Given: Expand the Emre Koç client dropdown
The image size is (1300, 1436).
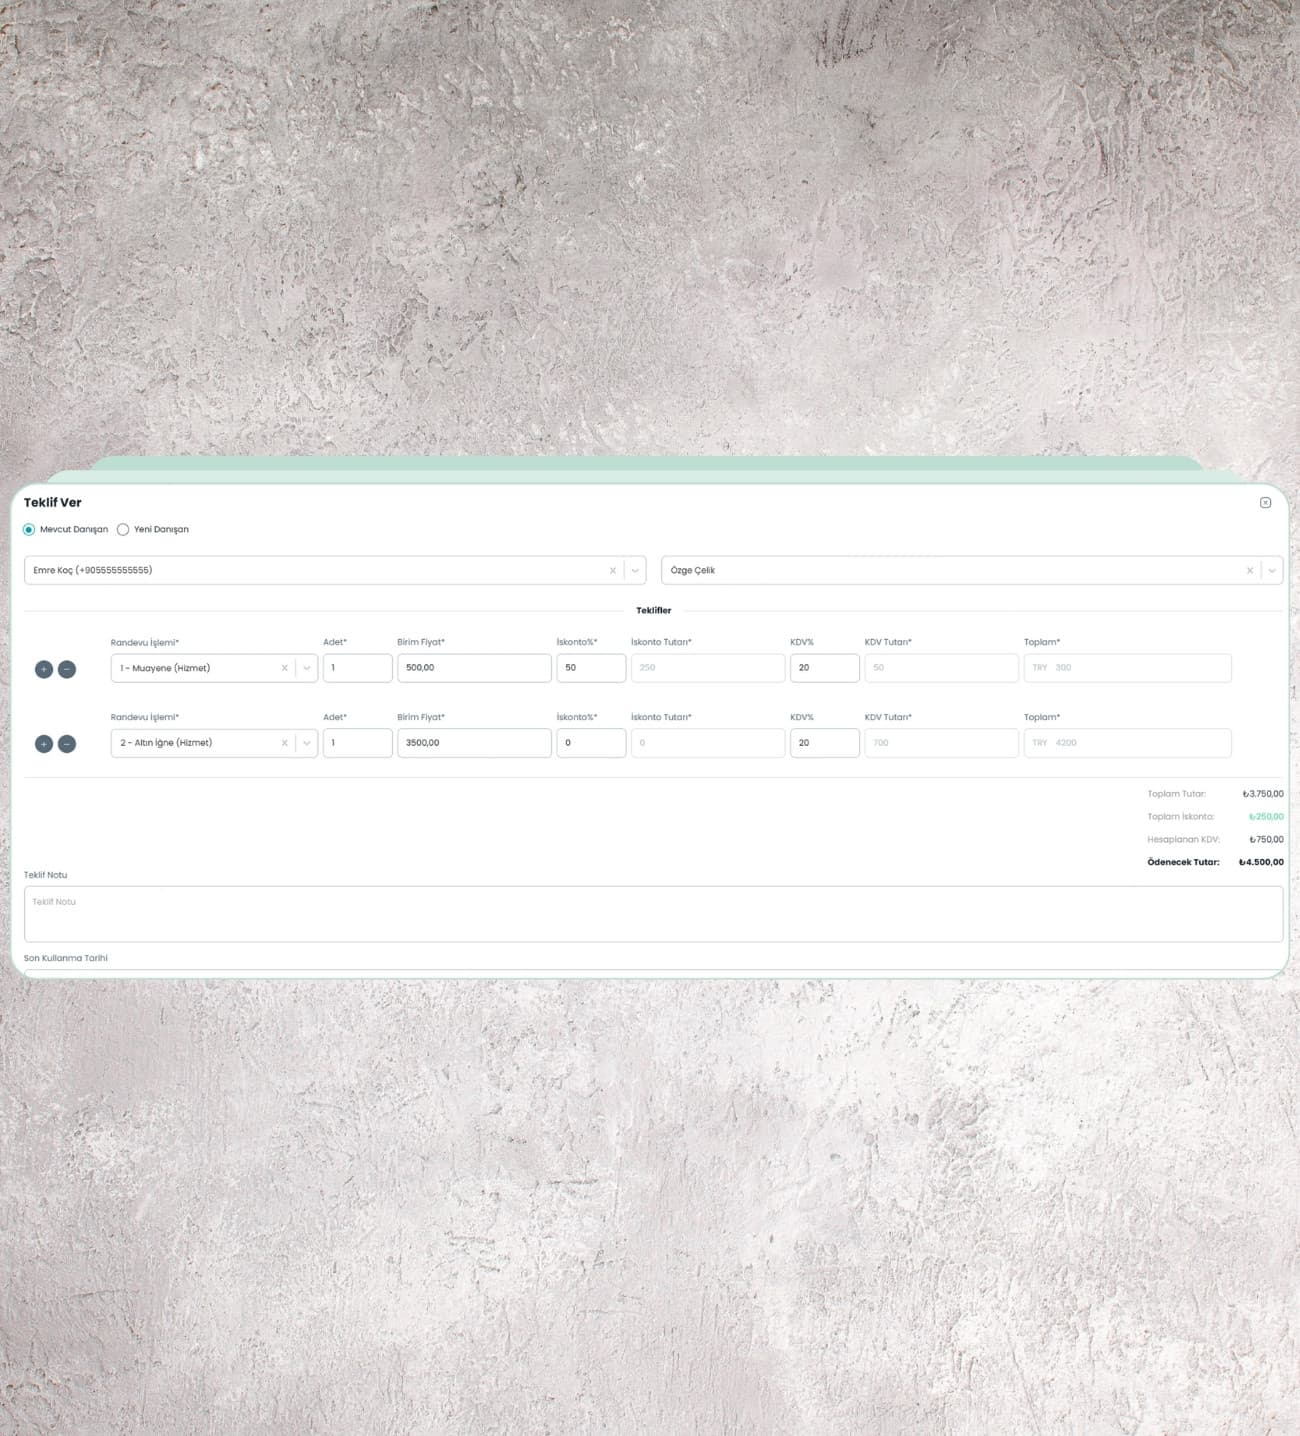Looking at the screenshot, I should pos(635,571).
